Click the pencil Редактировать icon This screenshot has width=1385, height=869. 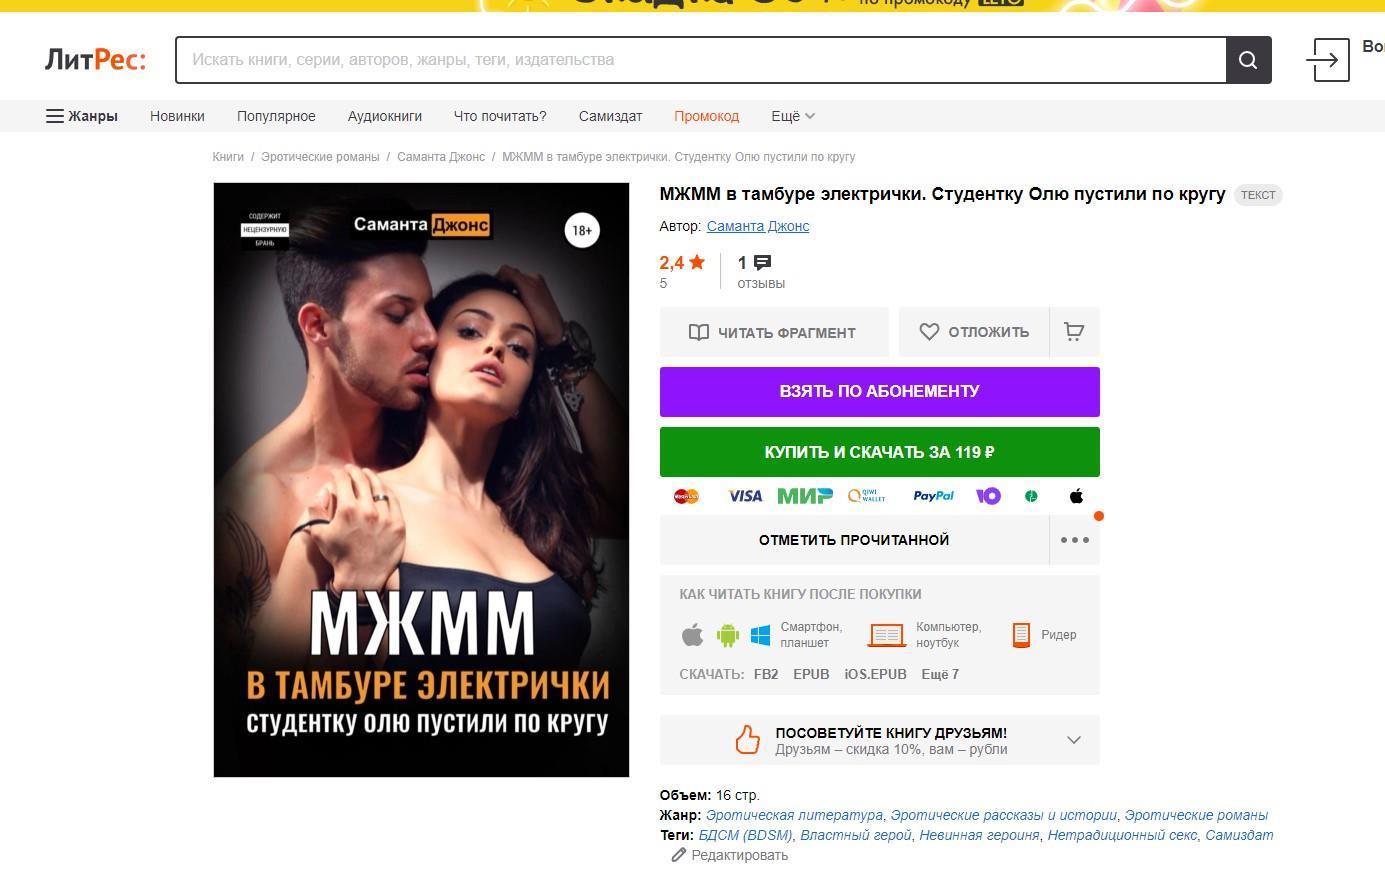click(x=679, y=855)
